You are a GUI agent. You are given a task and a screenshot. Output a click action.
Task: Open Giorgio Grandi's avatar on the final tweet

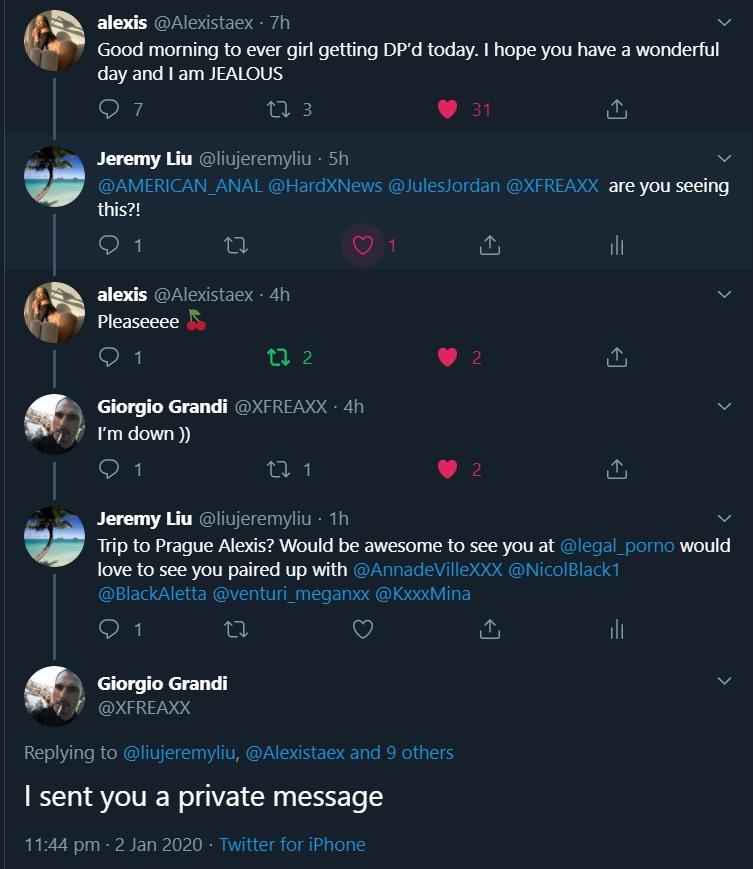54,696
